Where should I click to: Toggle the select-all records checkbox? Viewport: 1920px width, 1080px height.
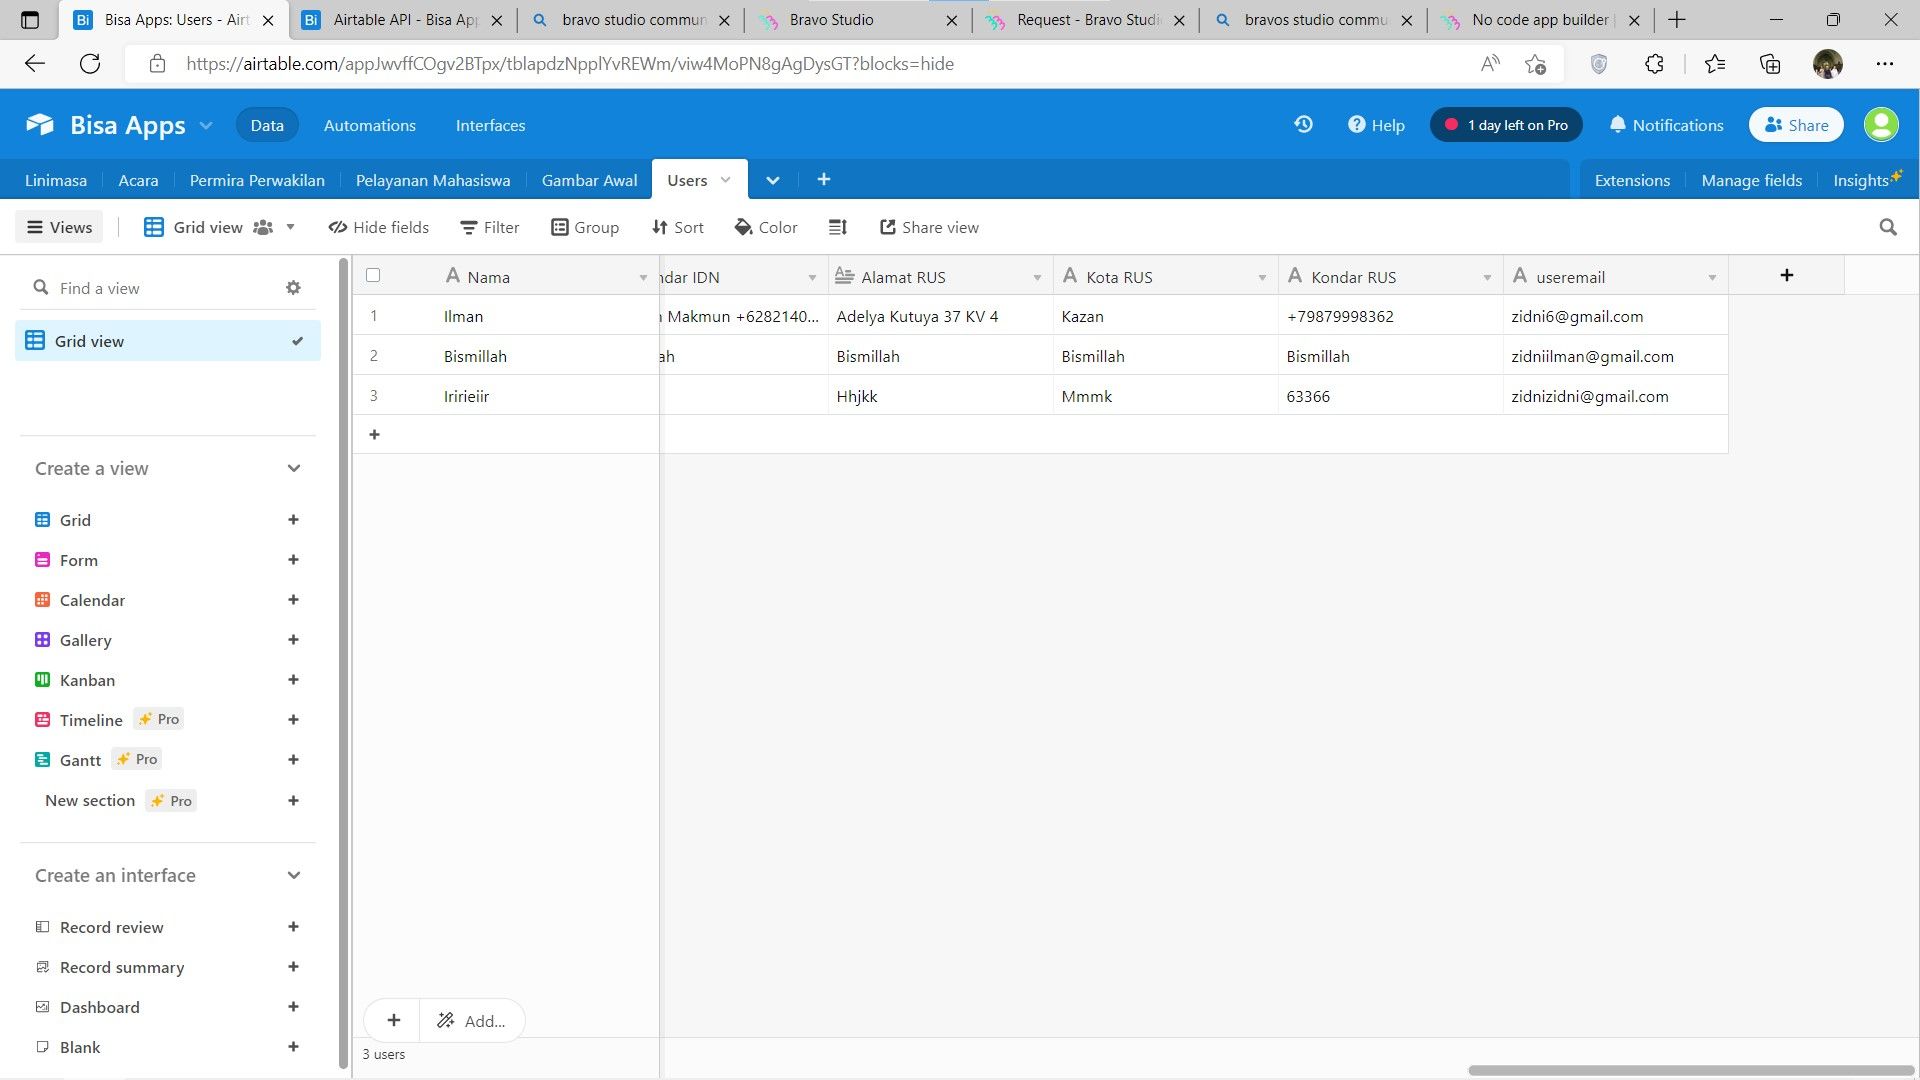pos(373,275)
